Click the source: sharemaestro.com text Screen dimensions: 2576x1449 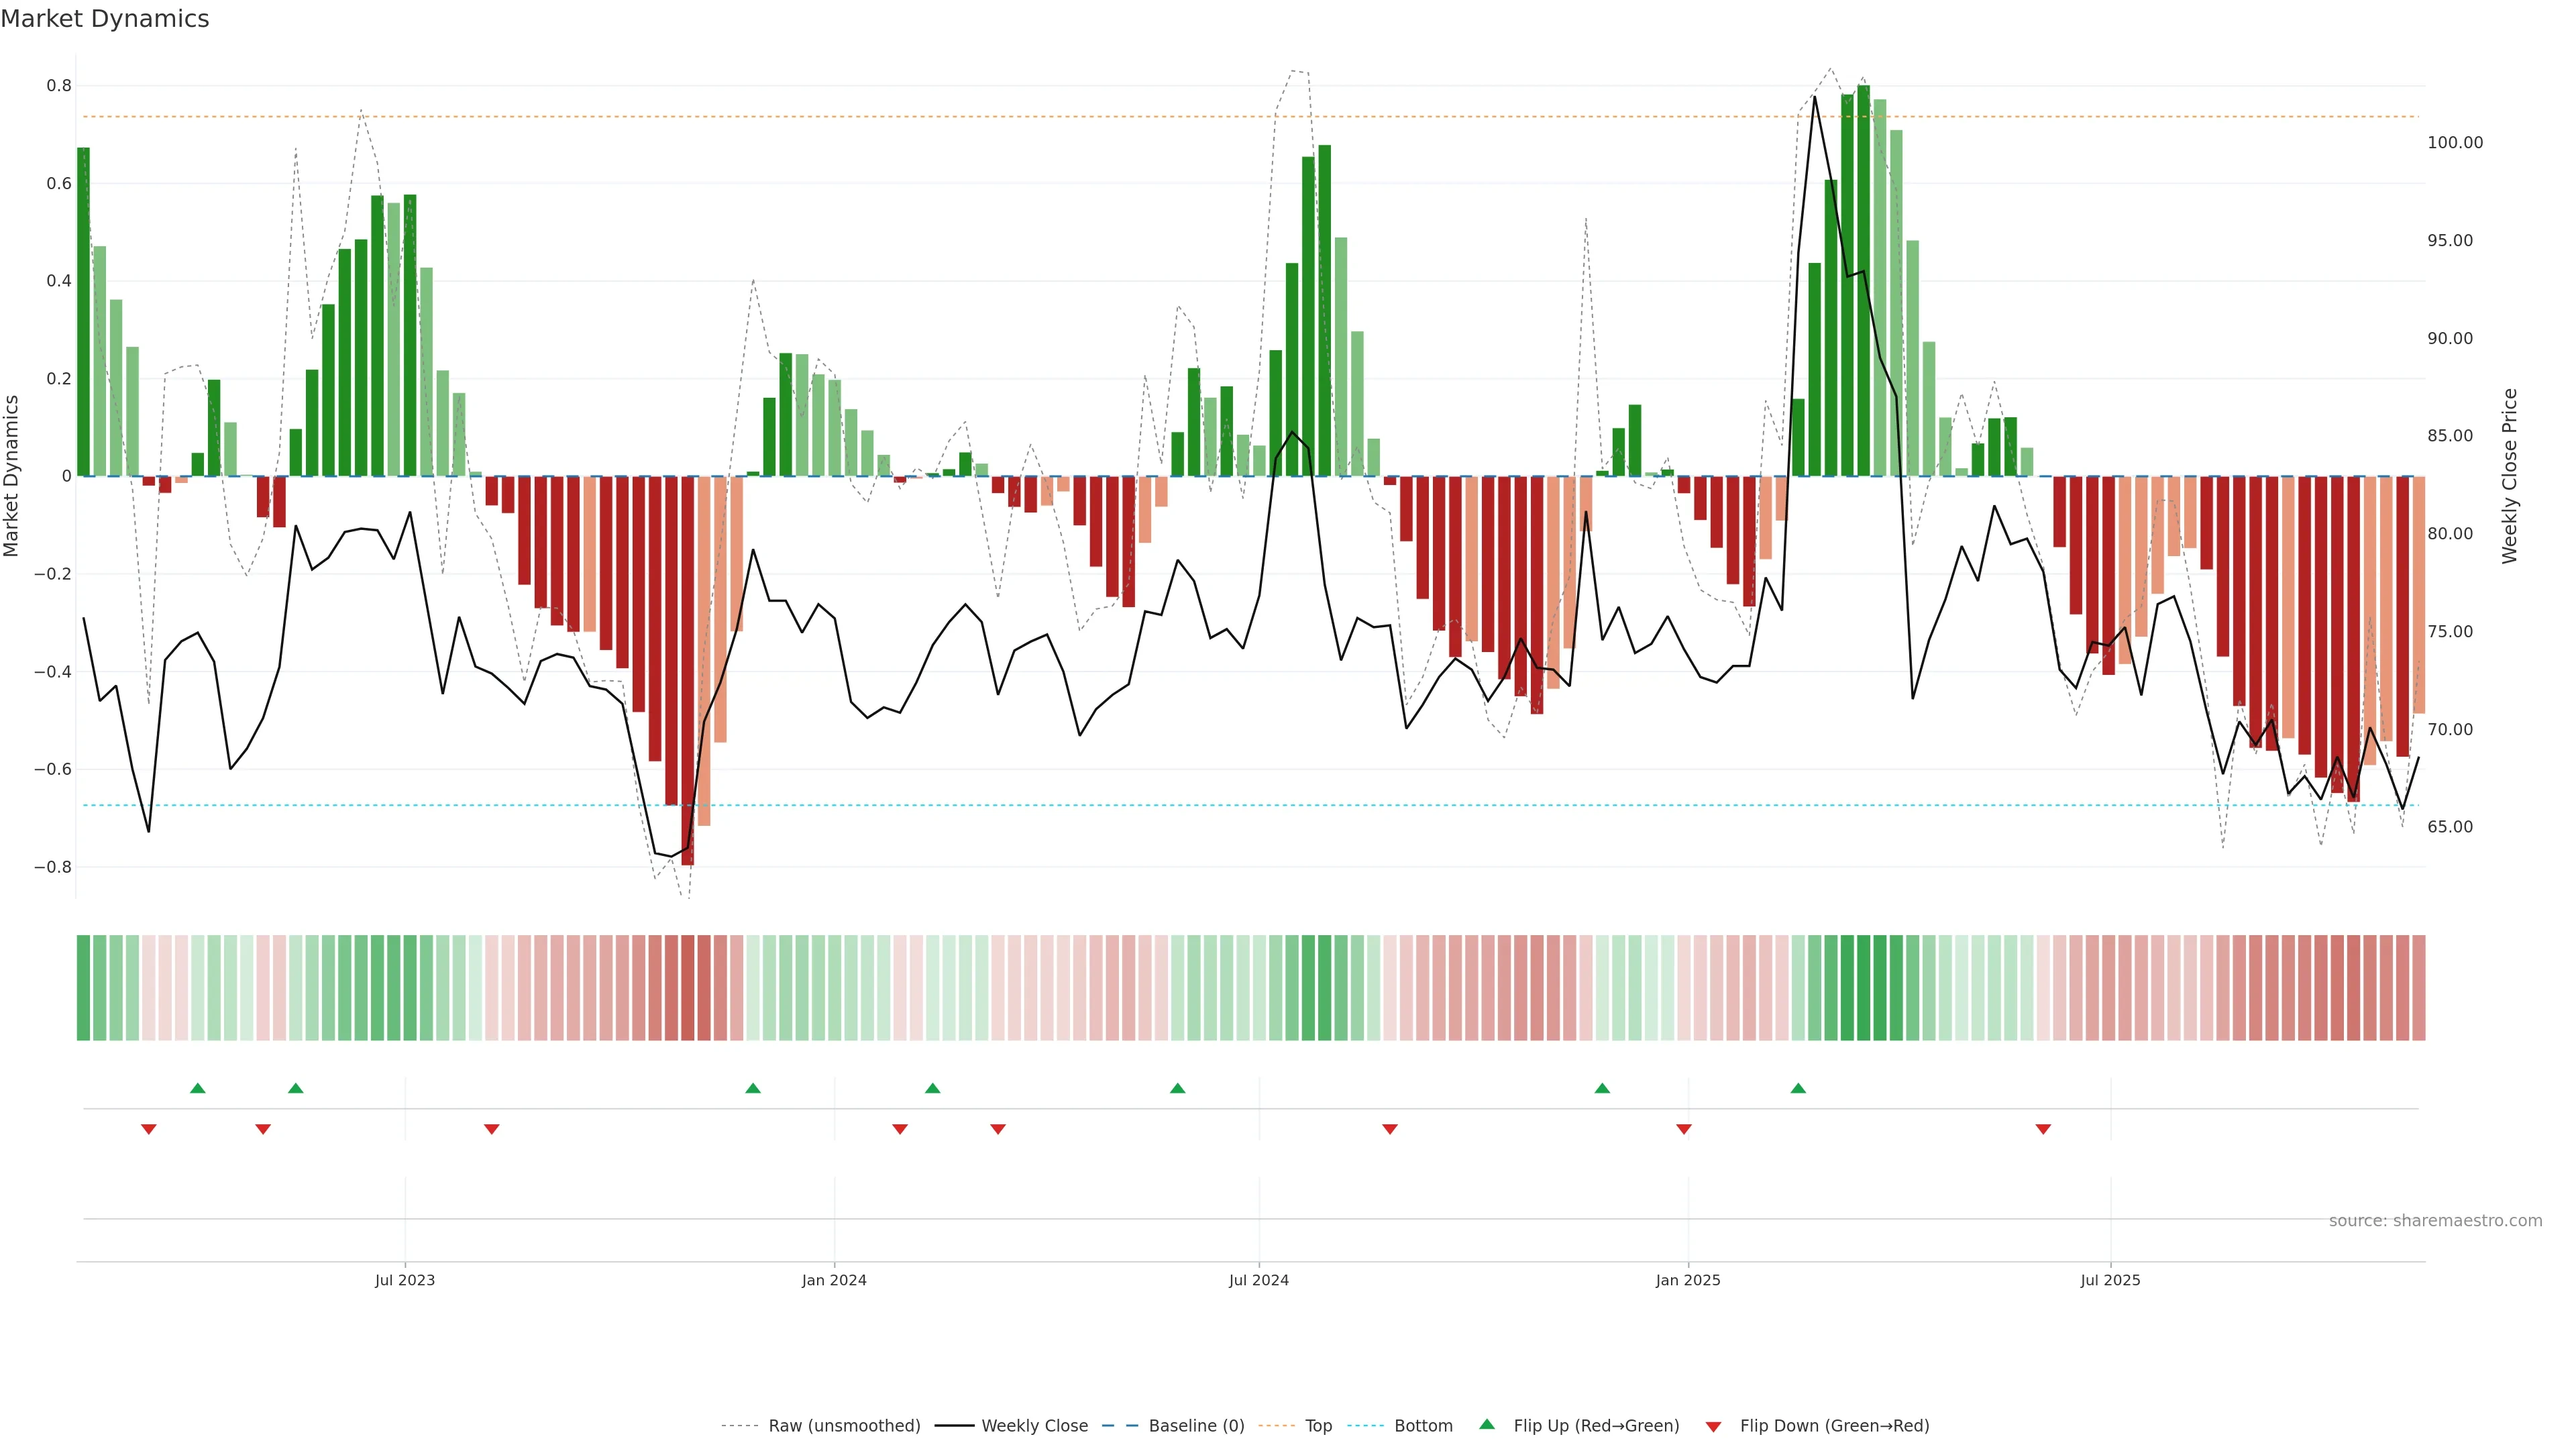tap(2435, 1220)
